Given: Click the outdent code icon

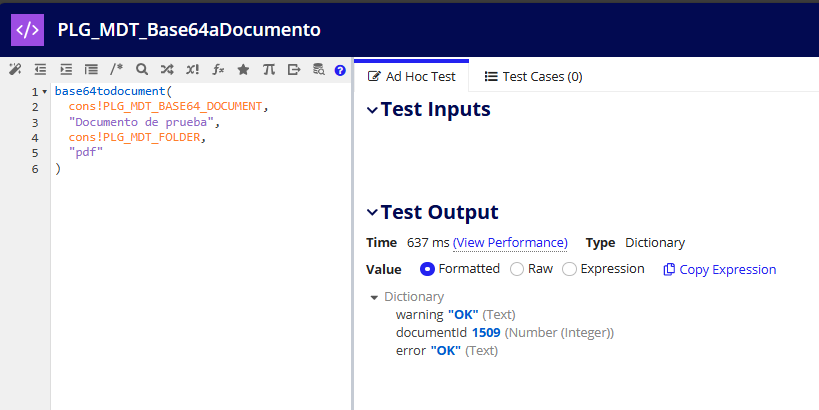Looking at the screenshot, I should point(41,70).
